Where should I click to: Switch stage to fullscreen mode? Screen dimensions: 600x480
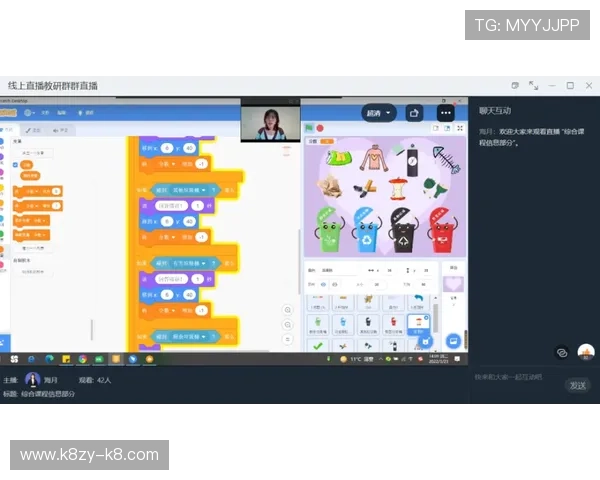[x=460, y=128]
